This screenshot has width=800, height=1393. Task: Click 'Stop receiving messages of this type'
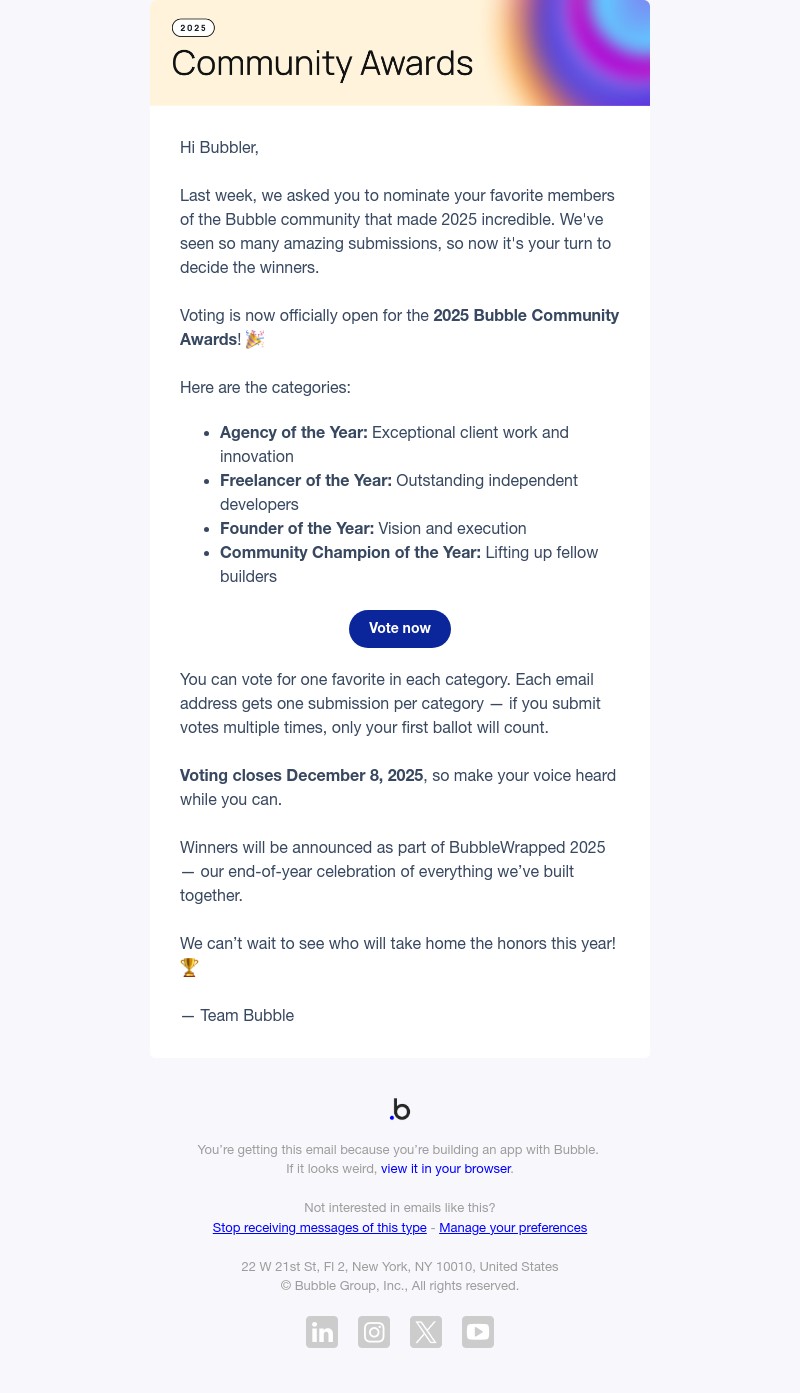(x=319, y=1227)
